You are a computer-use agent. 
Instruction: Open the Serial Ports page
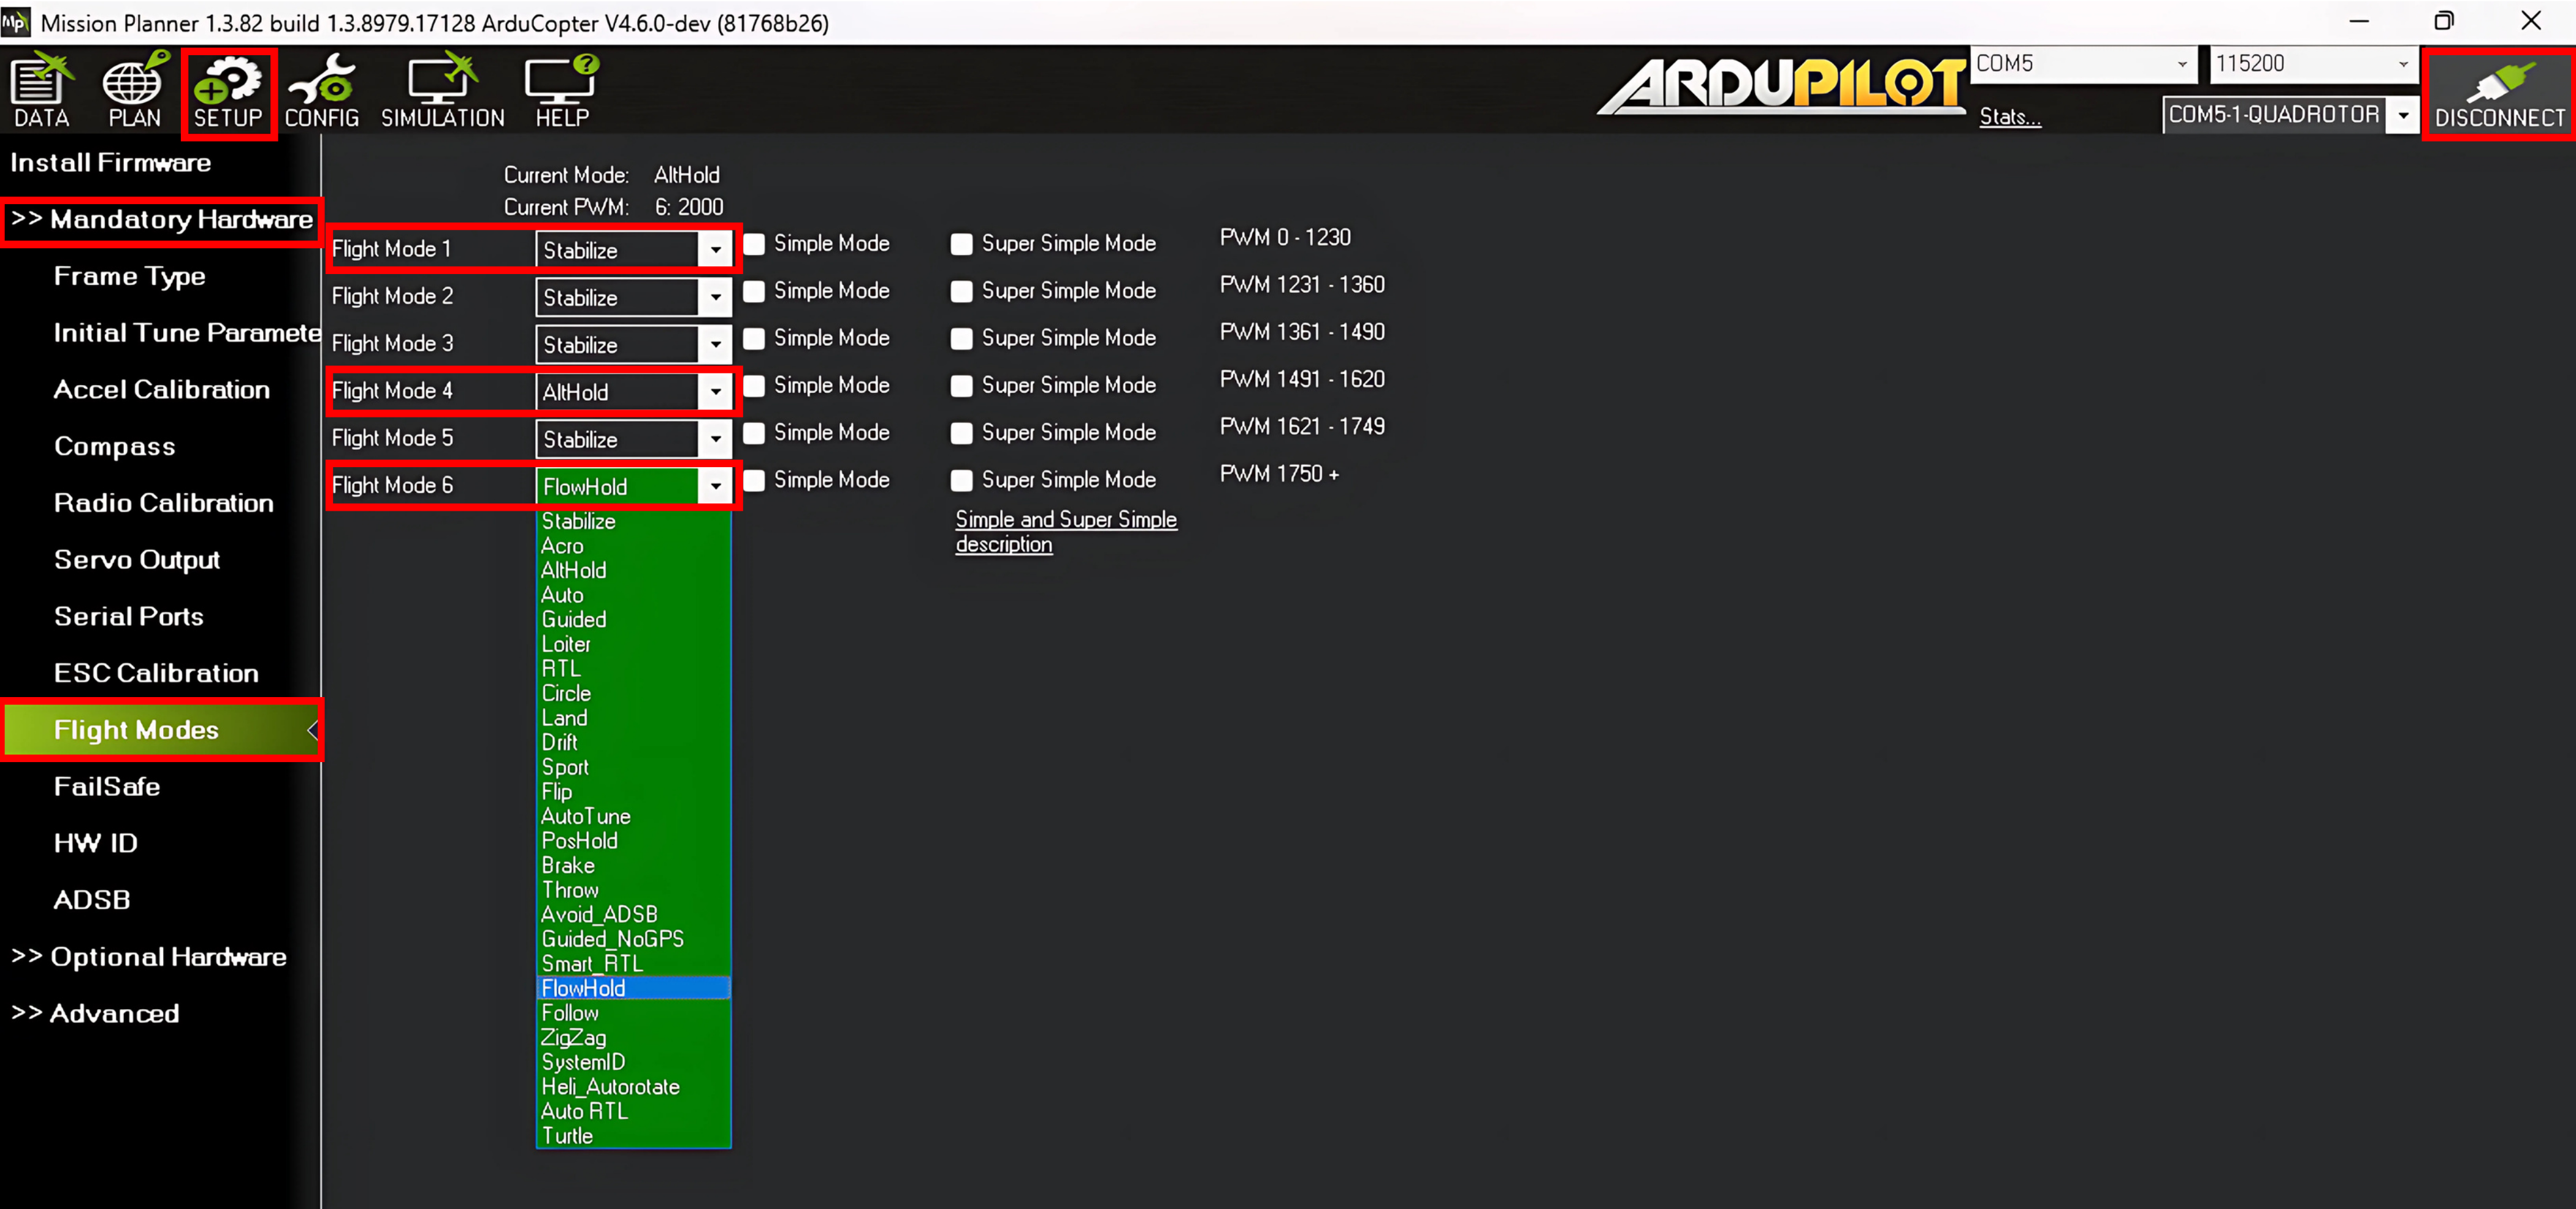coord(129,617)
